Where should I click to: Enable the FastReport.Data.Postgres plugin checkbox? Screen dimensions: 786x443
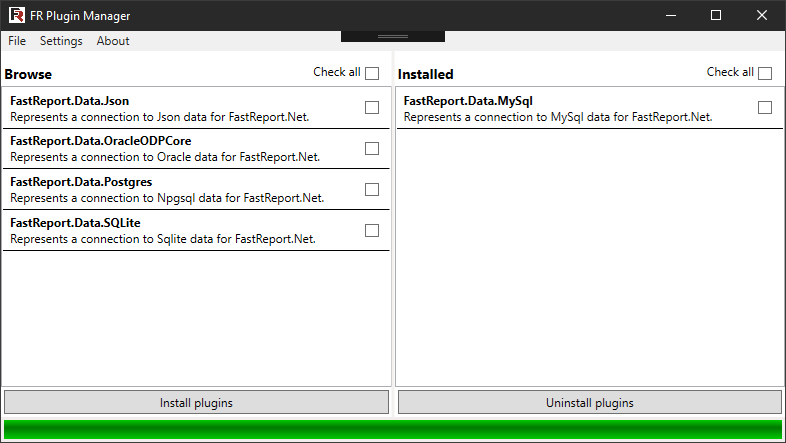pos(372,190)
